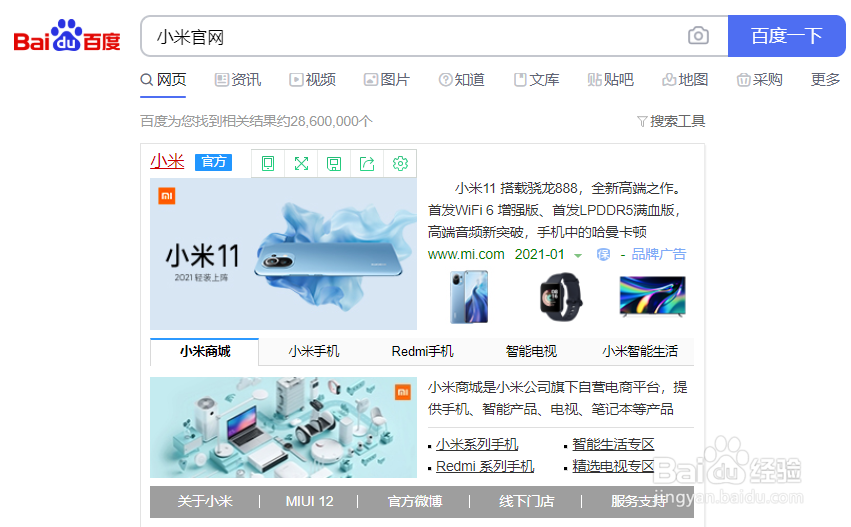Screen dimensions: 851x527
Task: Select the 小米智能生活 tab
Action: [x=639, y=351]
